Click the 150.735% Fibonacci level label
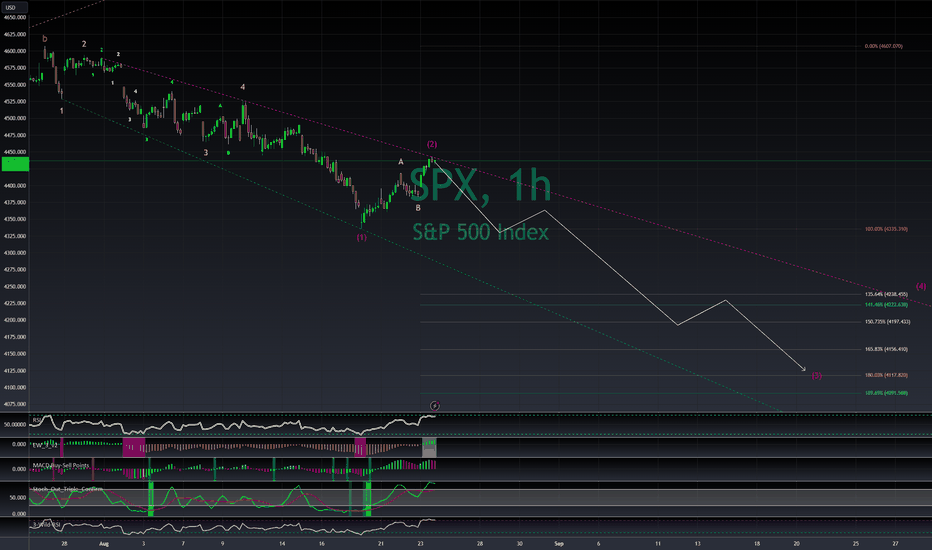The width and height of the screenshot is (932, 550). [x=887, y=322]
